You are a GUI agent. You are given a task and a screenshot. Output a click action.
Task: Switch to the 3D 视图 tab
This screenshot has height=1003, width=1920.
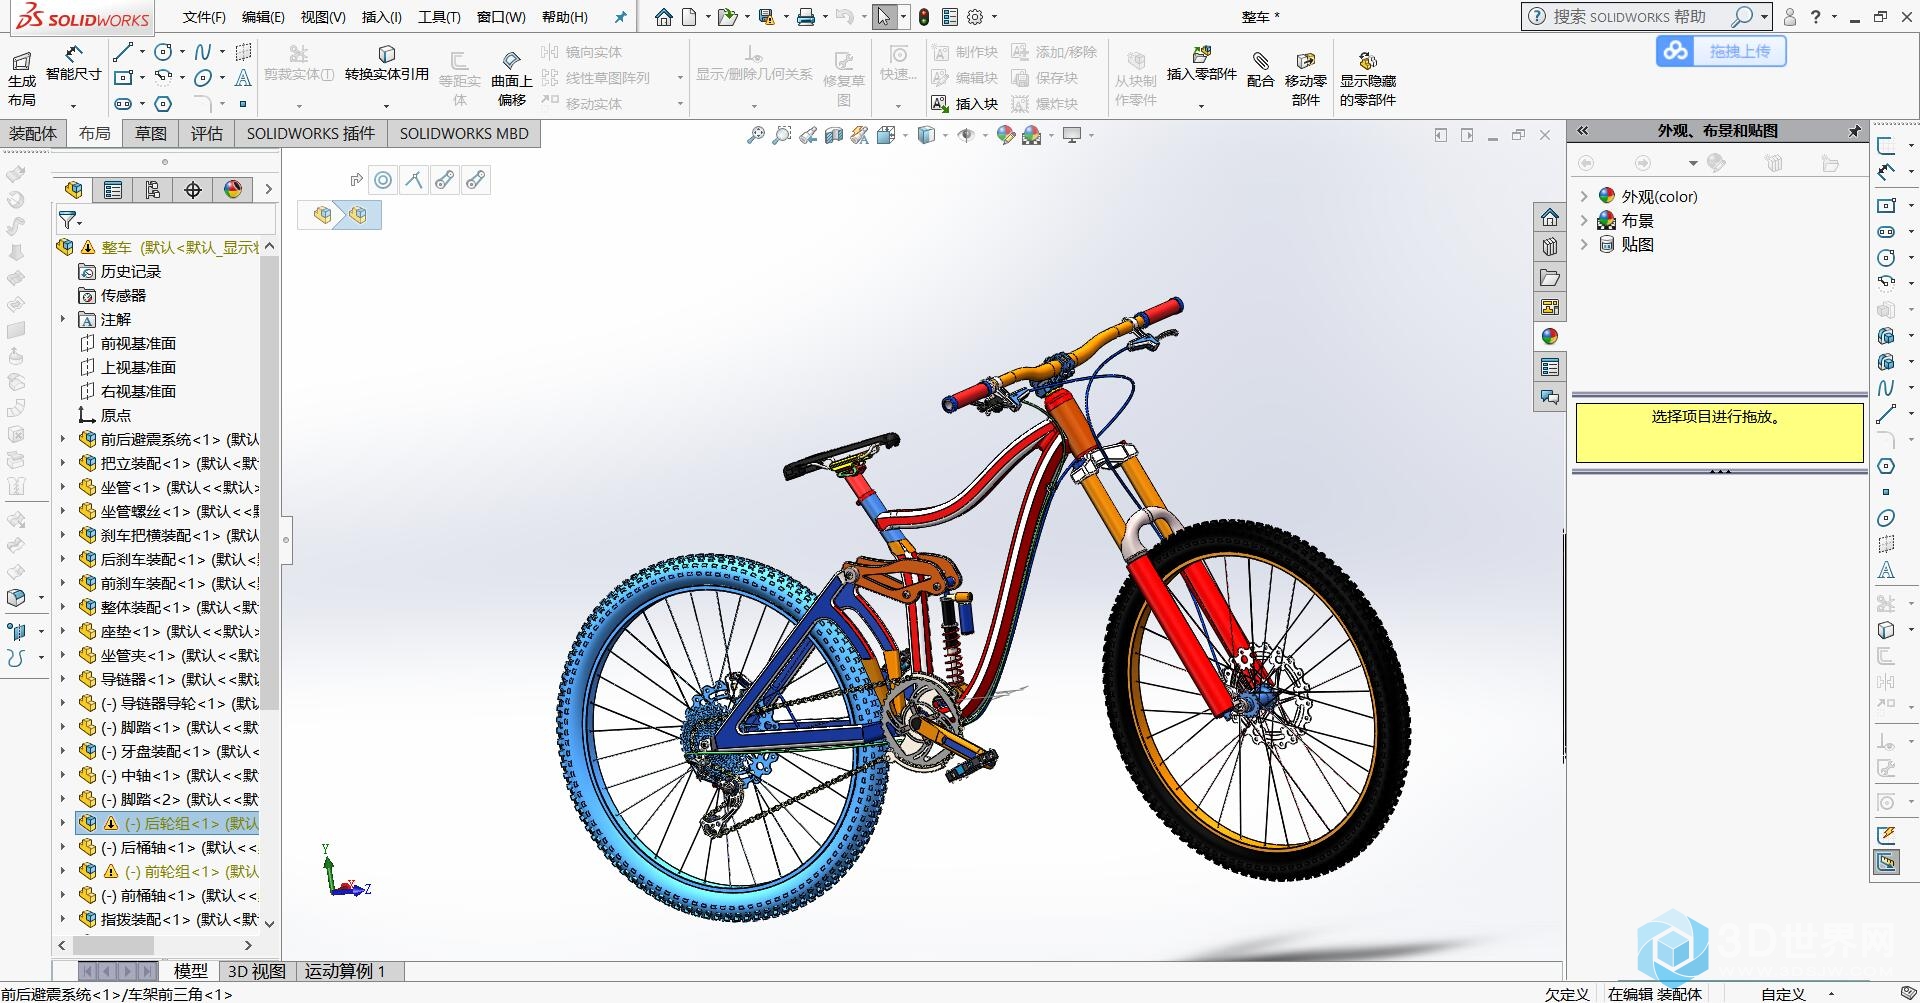(x=256, y=971)
